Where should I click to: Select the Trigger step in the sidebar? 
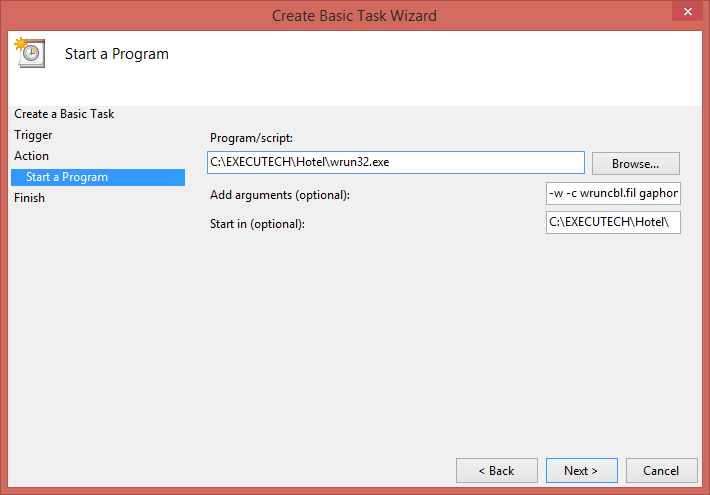[x=33, y=135]
